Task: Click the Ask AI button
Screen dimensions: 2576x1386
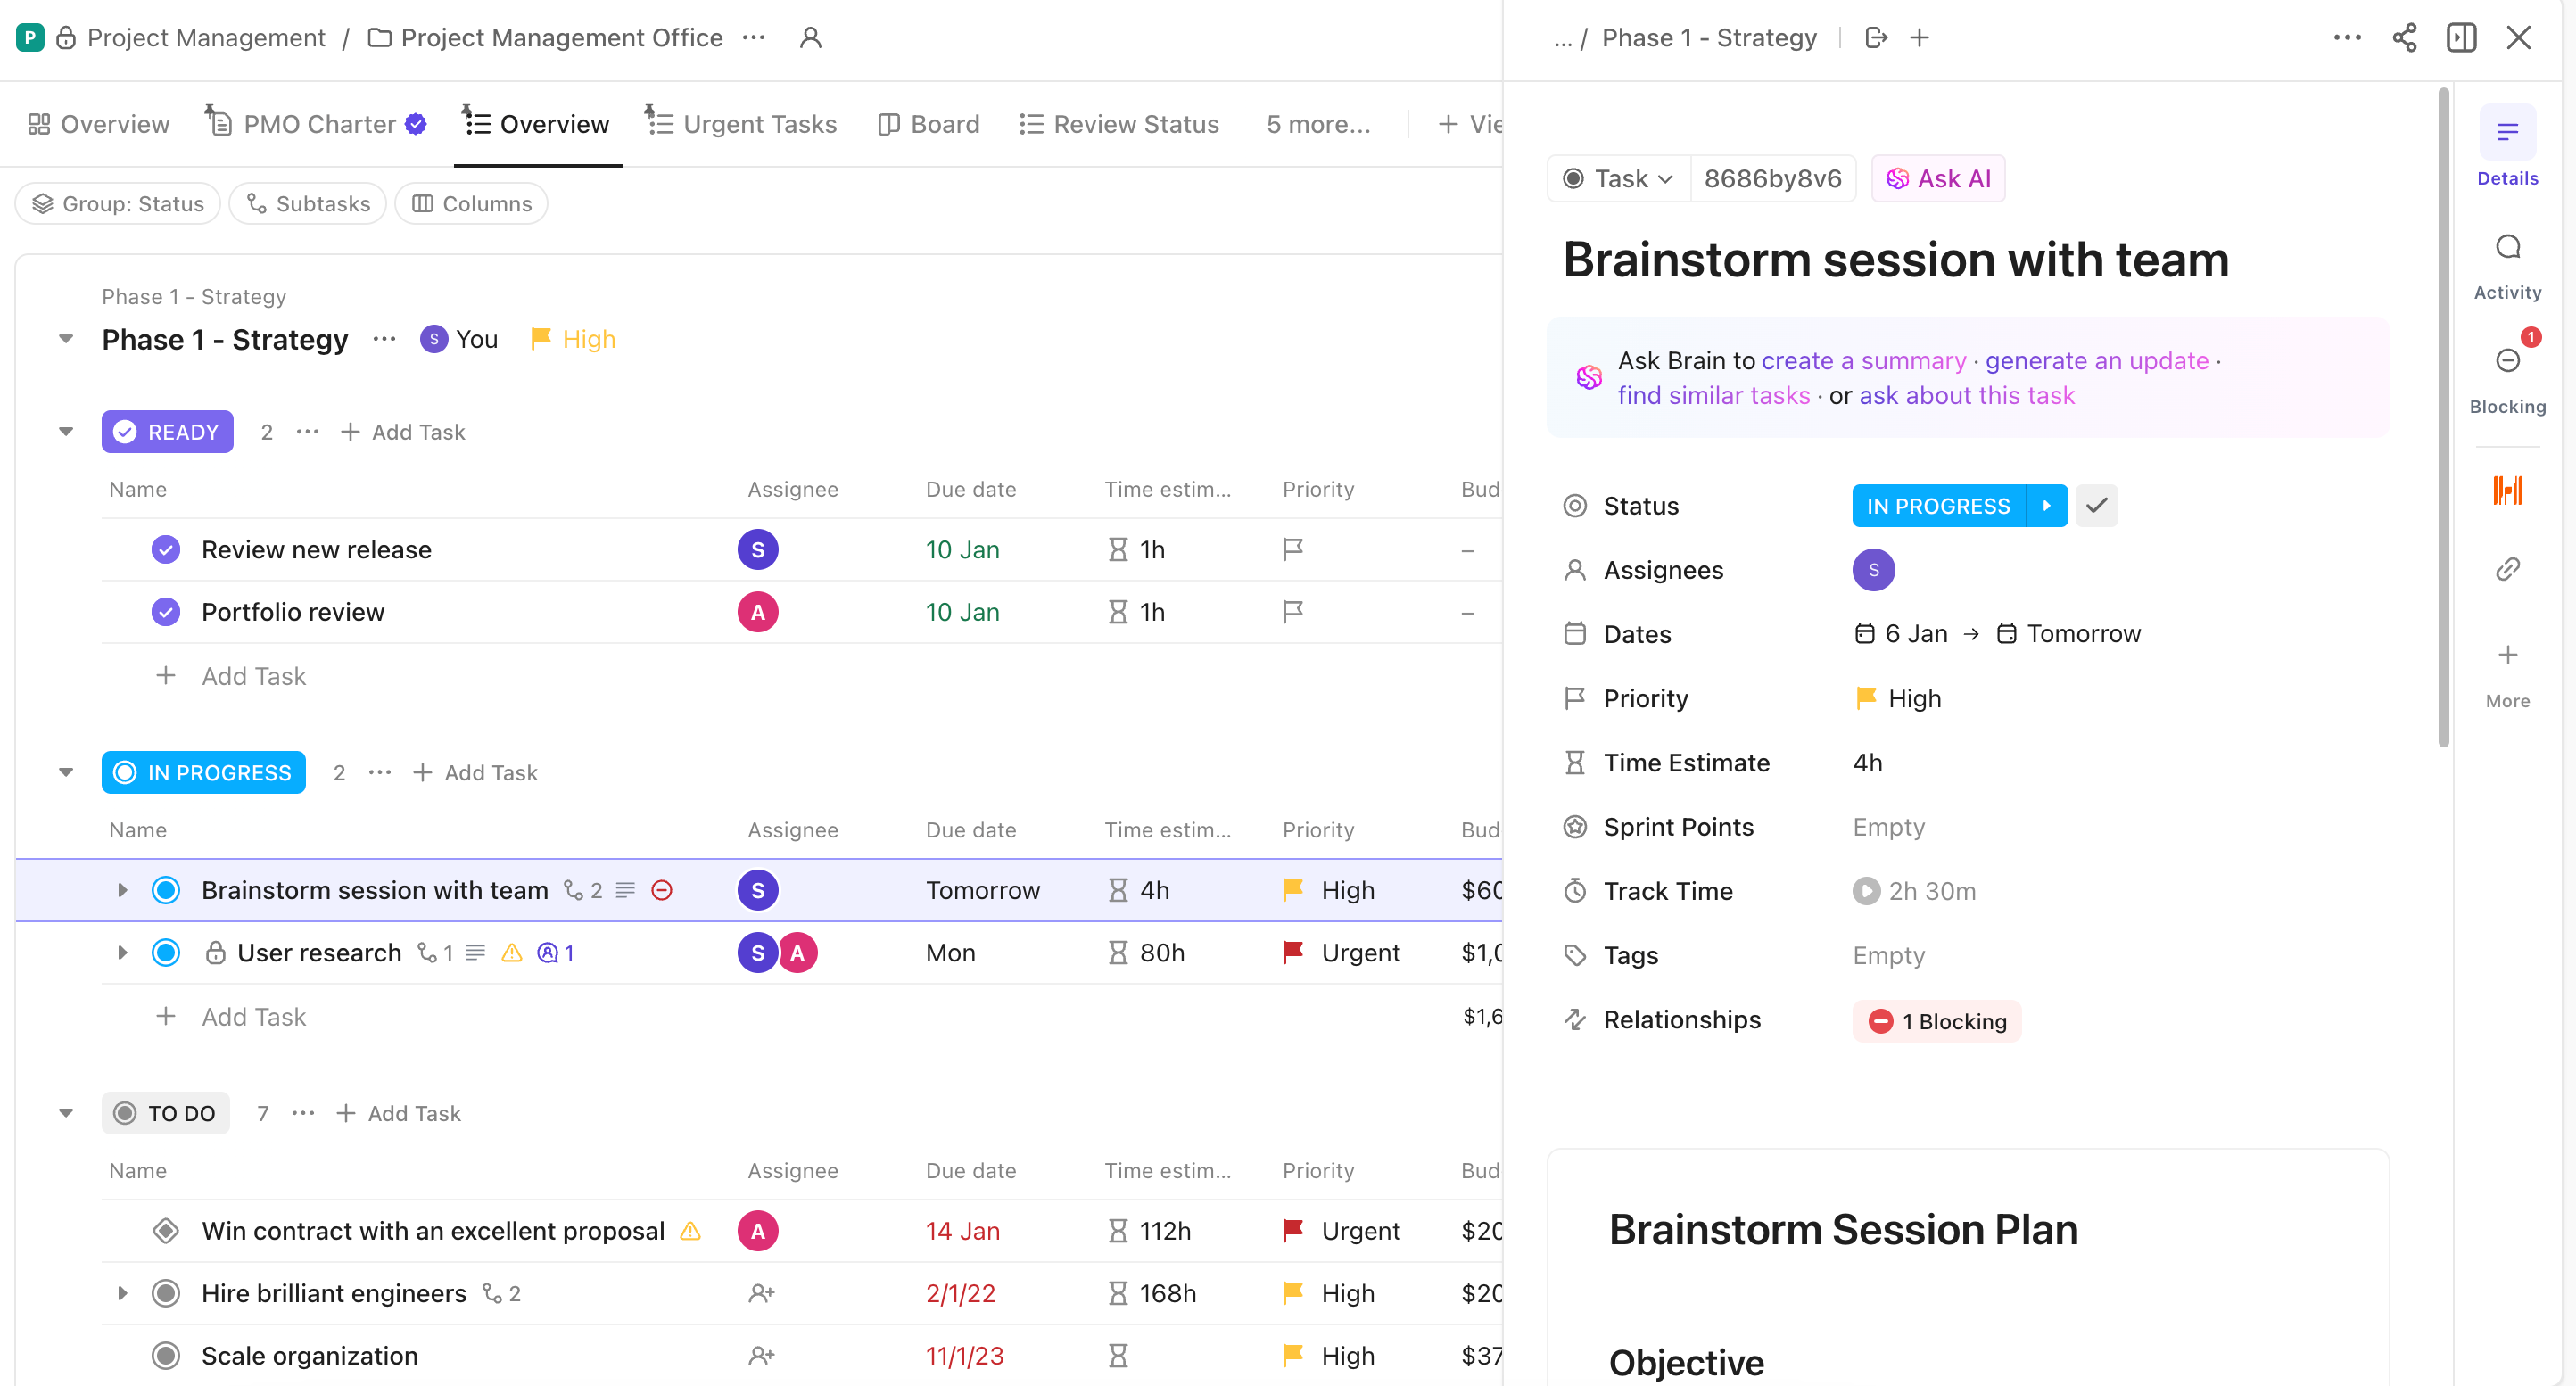Action: point(1938,179)
